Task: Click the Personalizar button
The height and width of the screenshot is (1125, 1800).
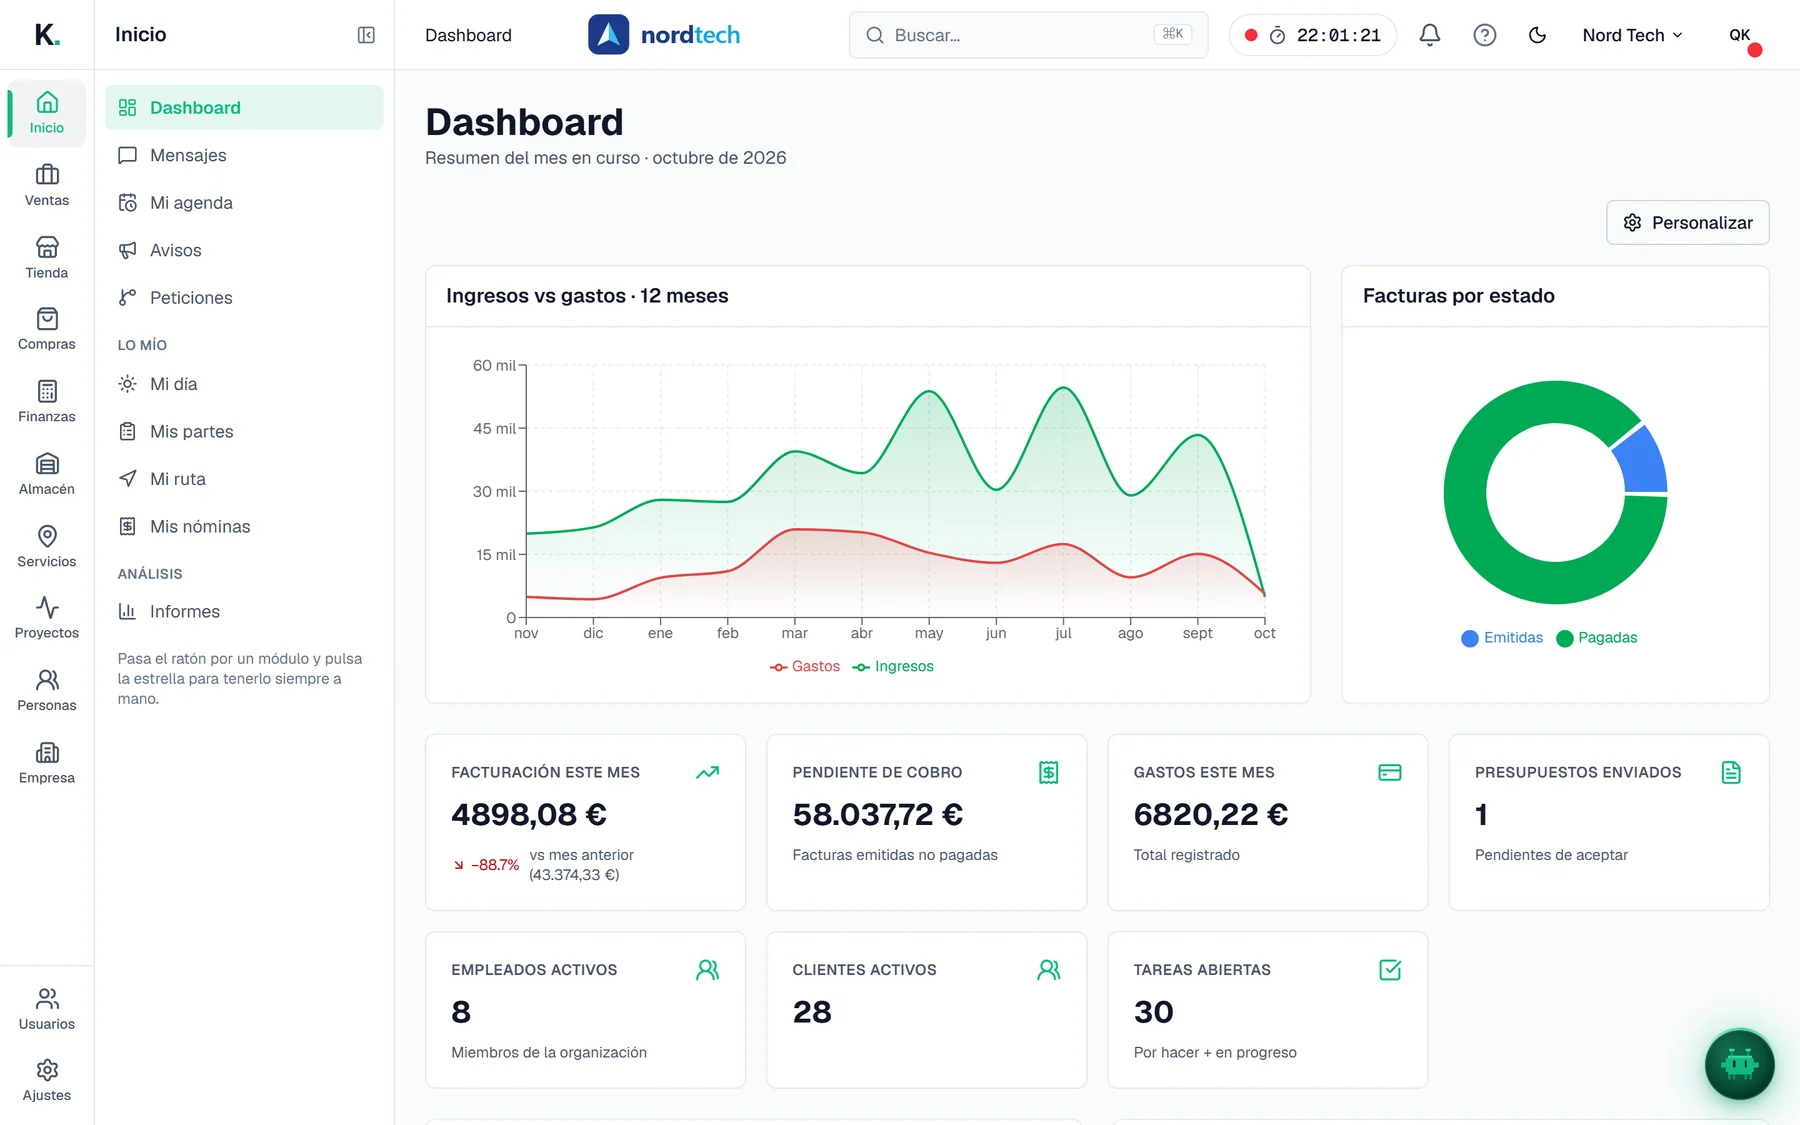Action: tap(1687, 223)
